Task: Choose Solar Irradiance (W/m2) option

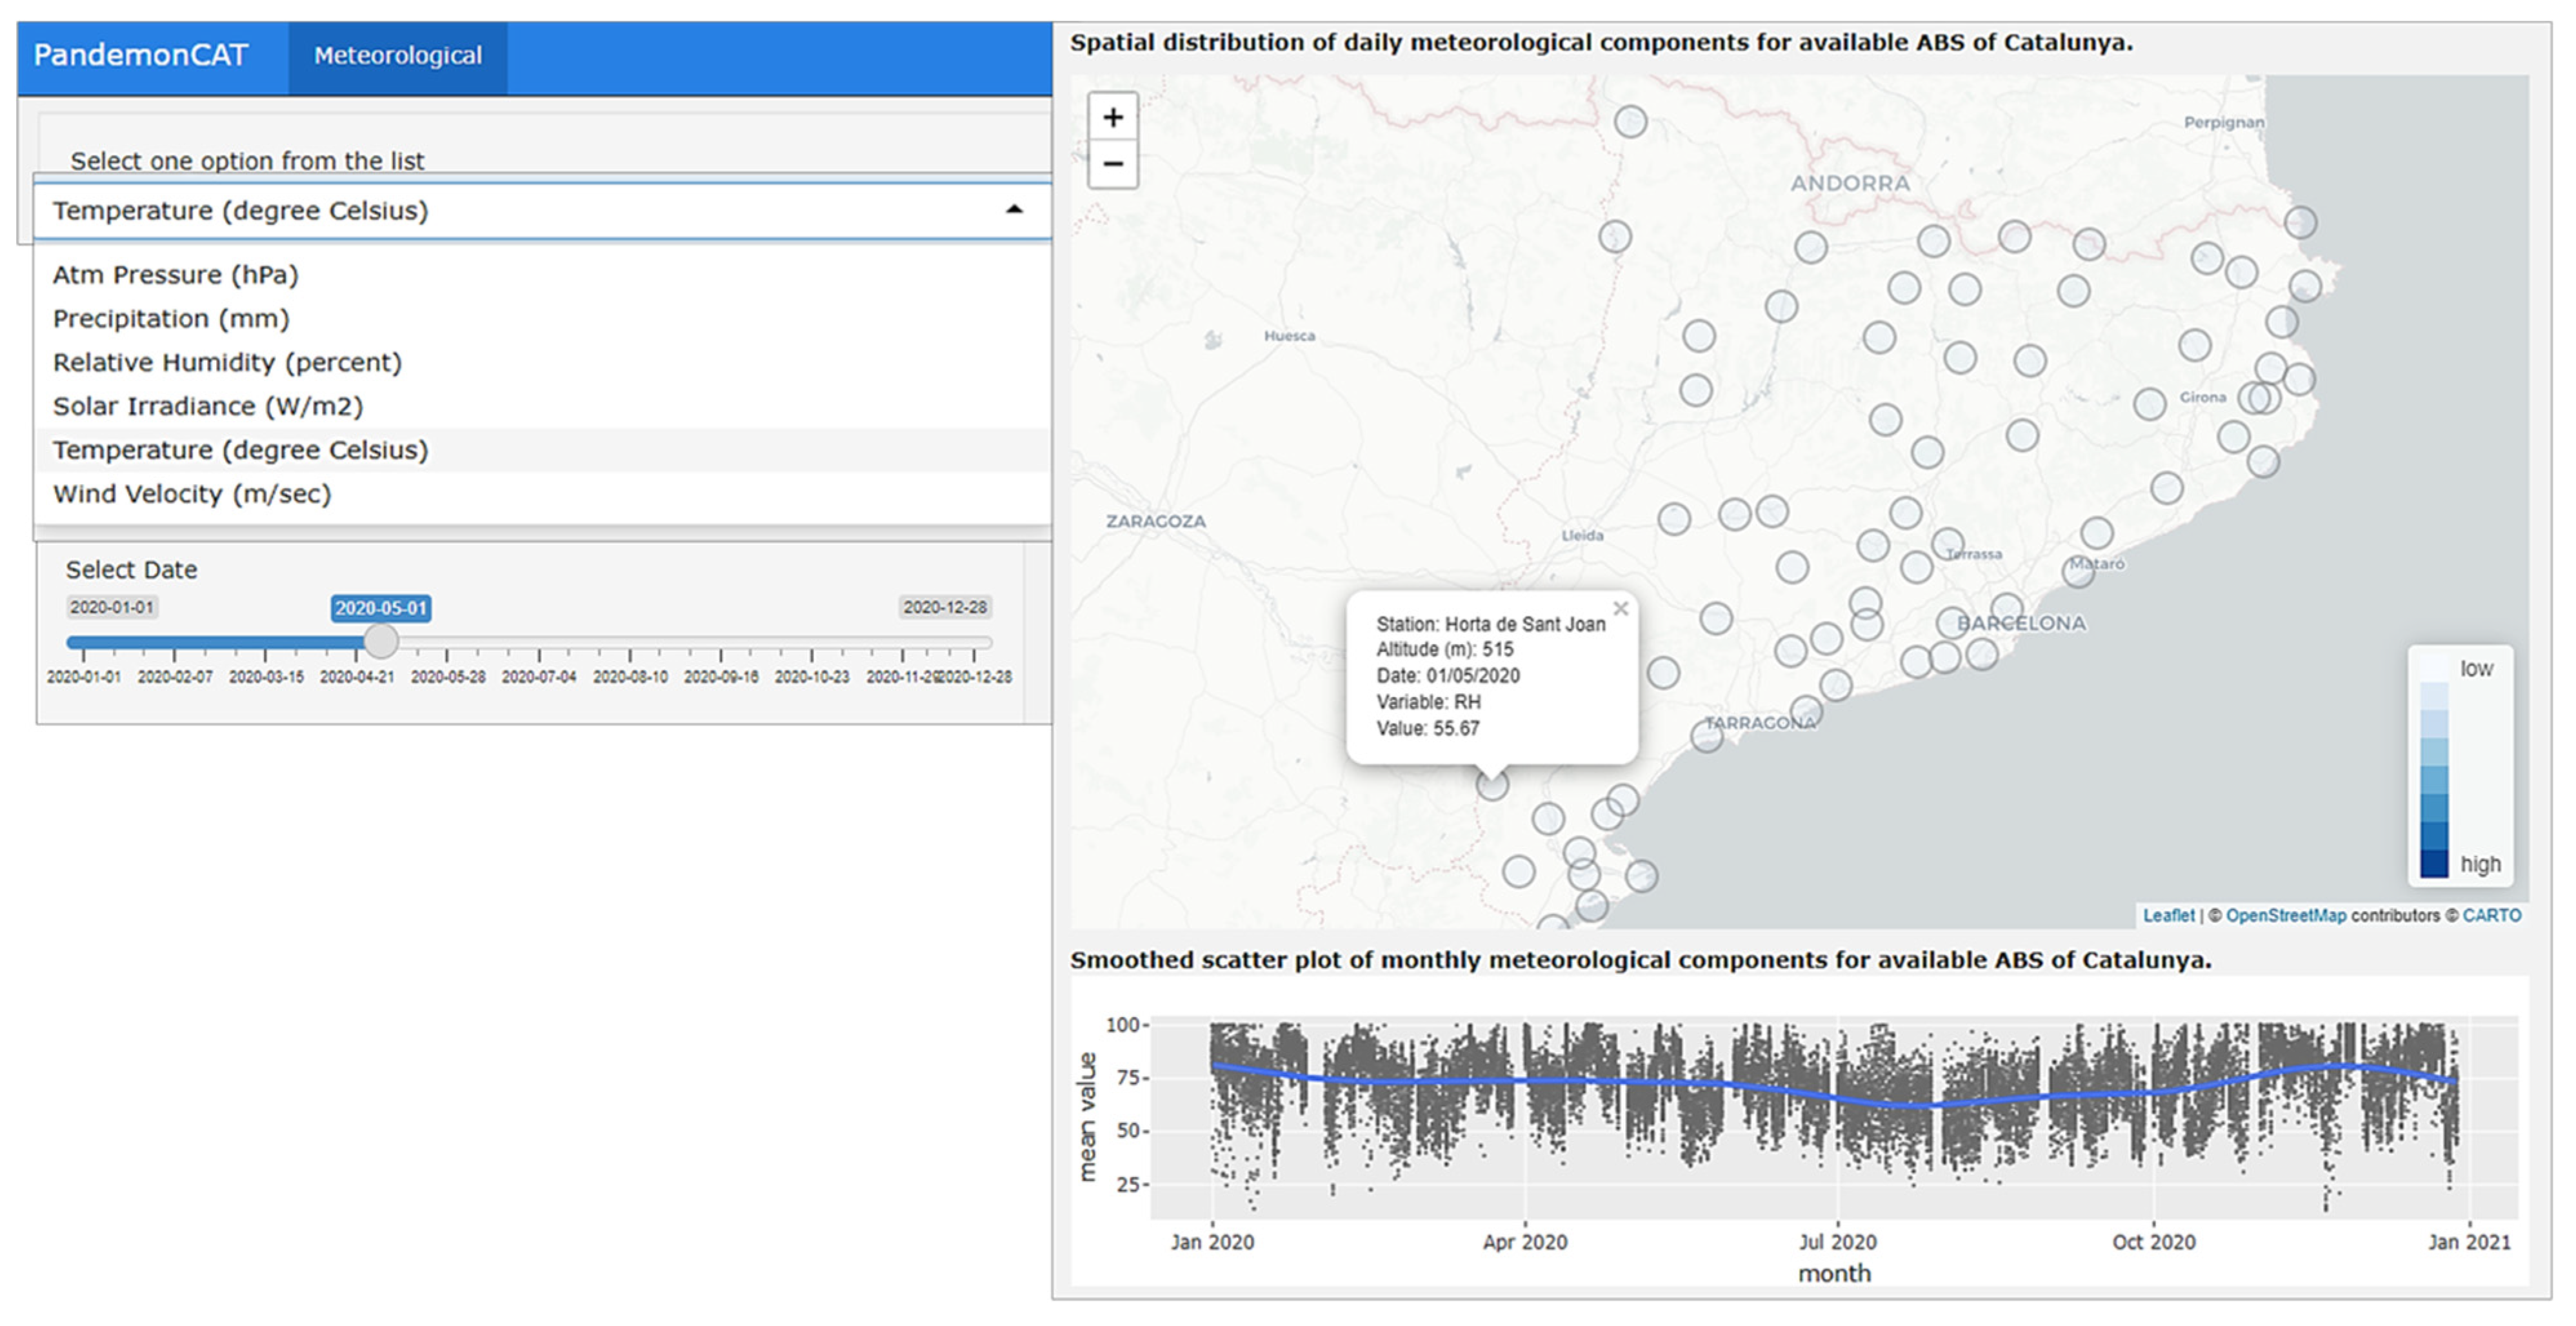Action: [208, 407]
